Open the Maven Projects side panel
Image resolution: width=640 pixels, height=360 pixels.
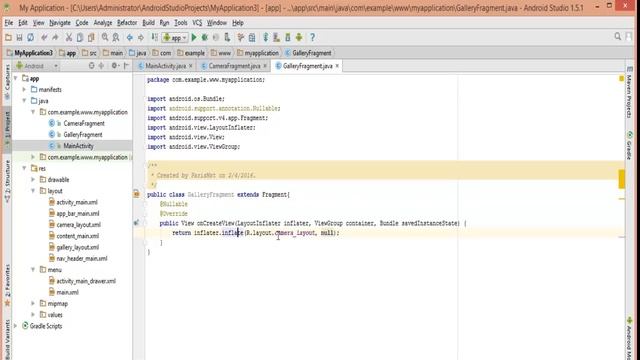click(629, 93)
